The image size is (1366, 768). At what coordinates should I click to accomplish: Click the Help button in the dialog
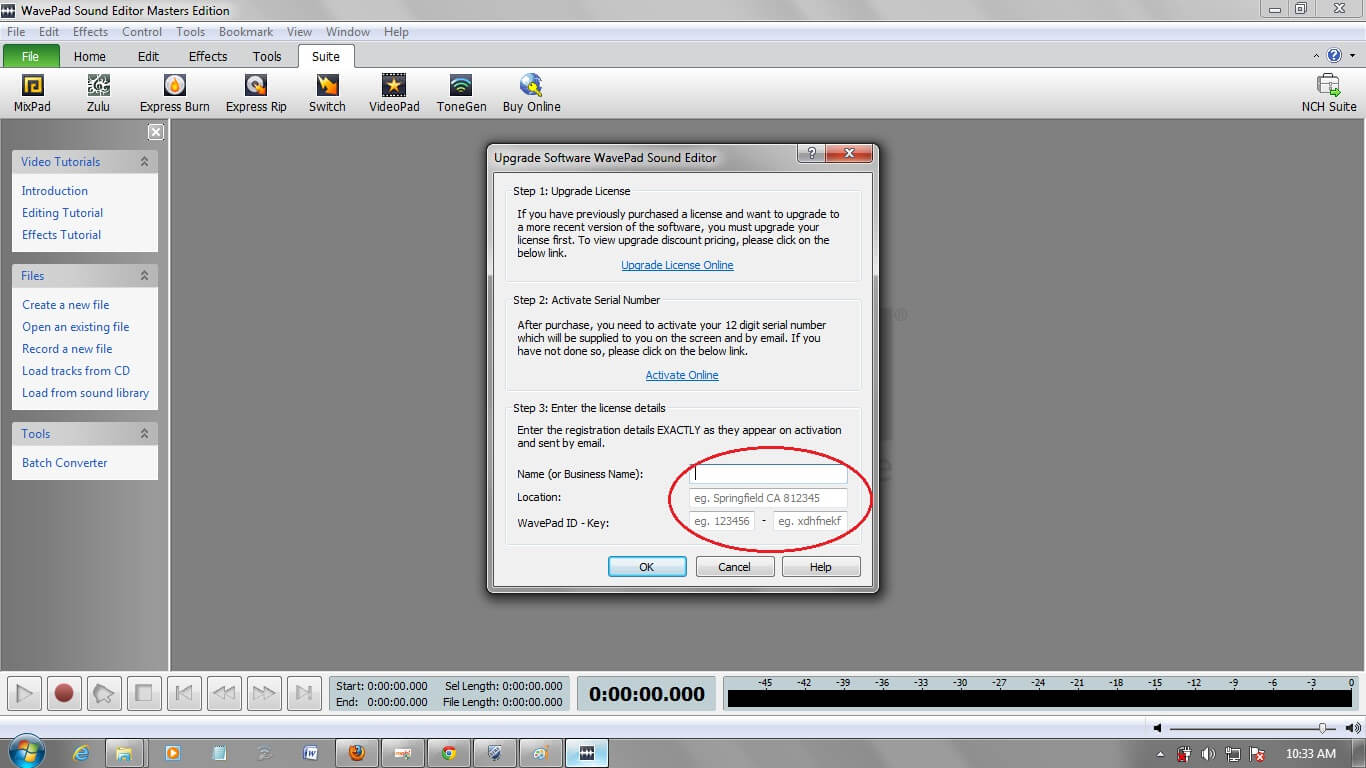(x=821, y=567)
